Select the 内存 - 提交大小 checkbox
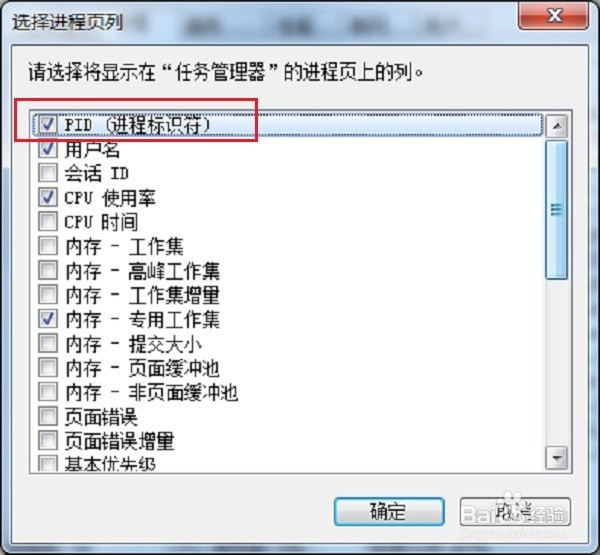600x555 pixels. 48,343
